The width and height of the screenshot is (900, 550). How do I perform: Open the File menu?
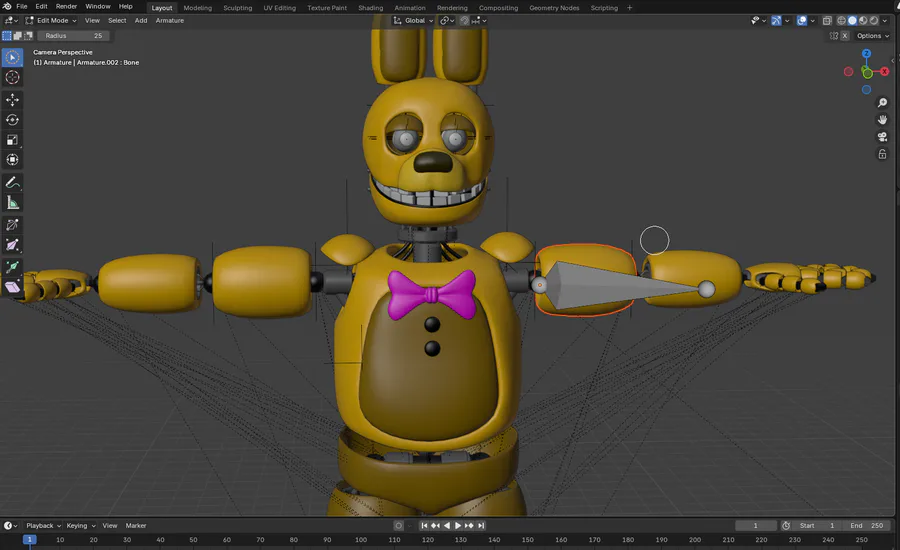click(22, 6)
